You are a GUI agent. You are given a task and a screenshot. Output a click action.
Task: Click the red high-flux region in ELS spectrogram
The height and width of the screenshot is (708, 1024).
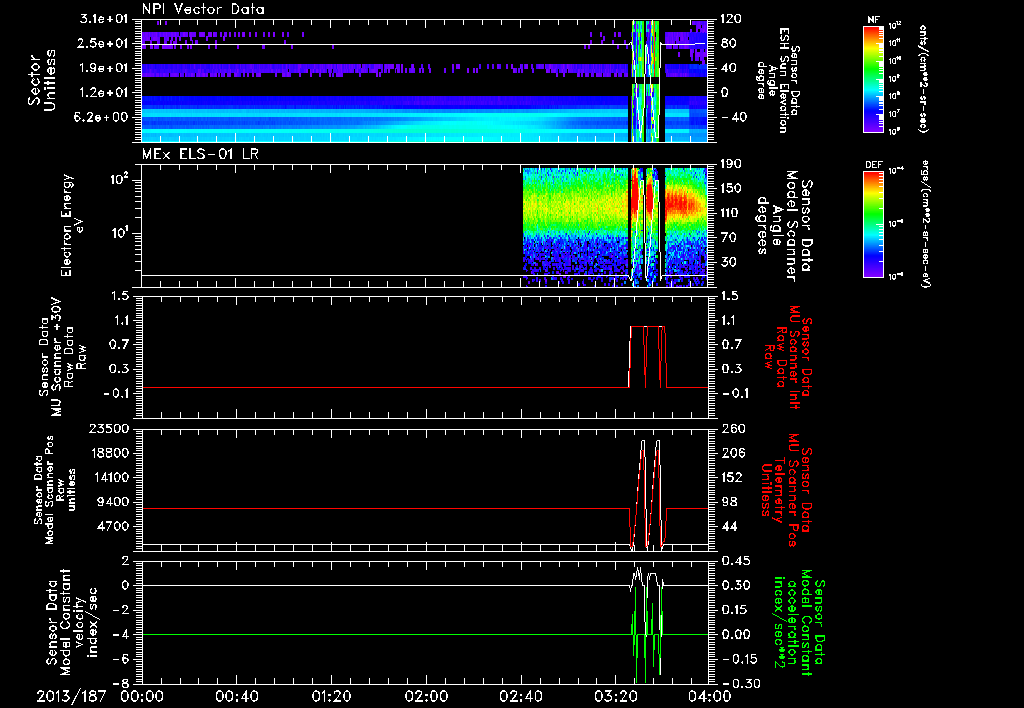click(684, 202)
